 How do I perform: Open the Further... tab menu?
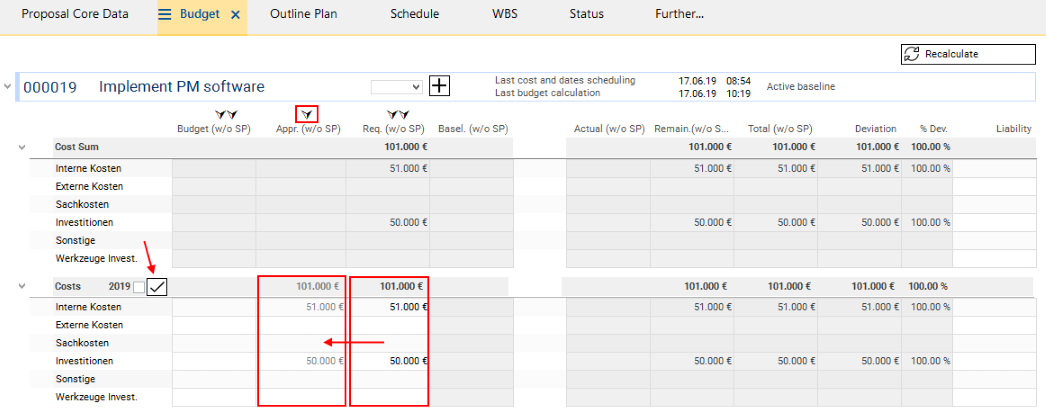pyautogui.click(x=679, y=15)
